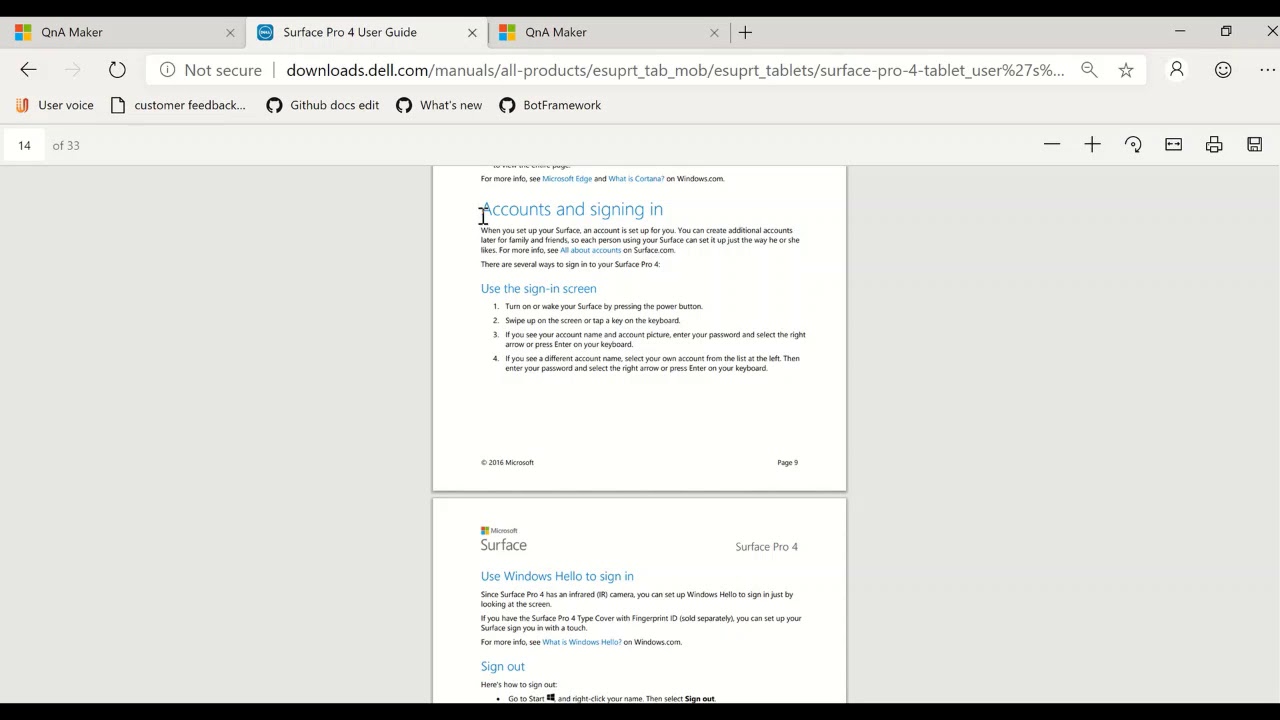Open What's new bookmark
This screenshot has height=720, width=1280.
(439, 105)
